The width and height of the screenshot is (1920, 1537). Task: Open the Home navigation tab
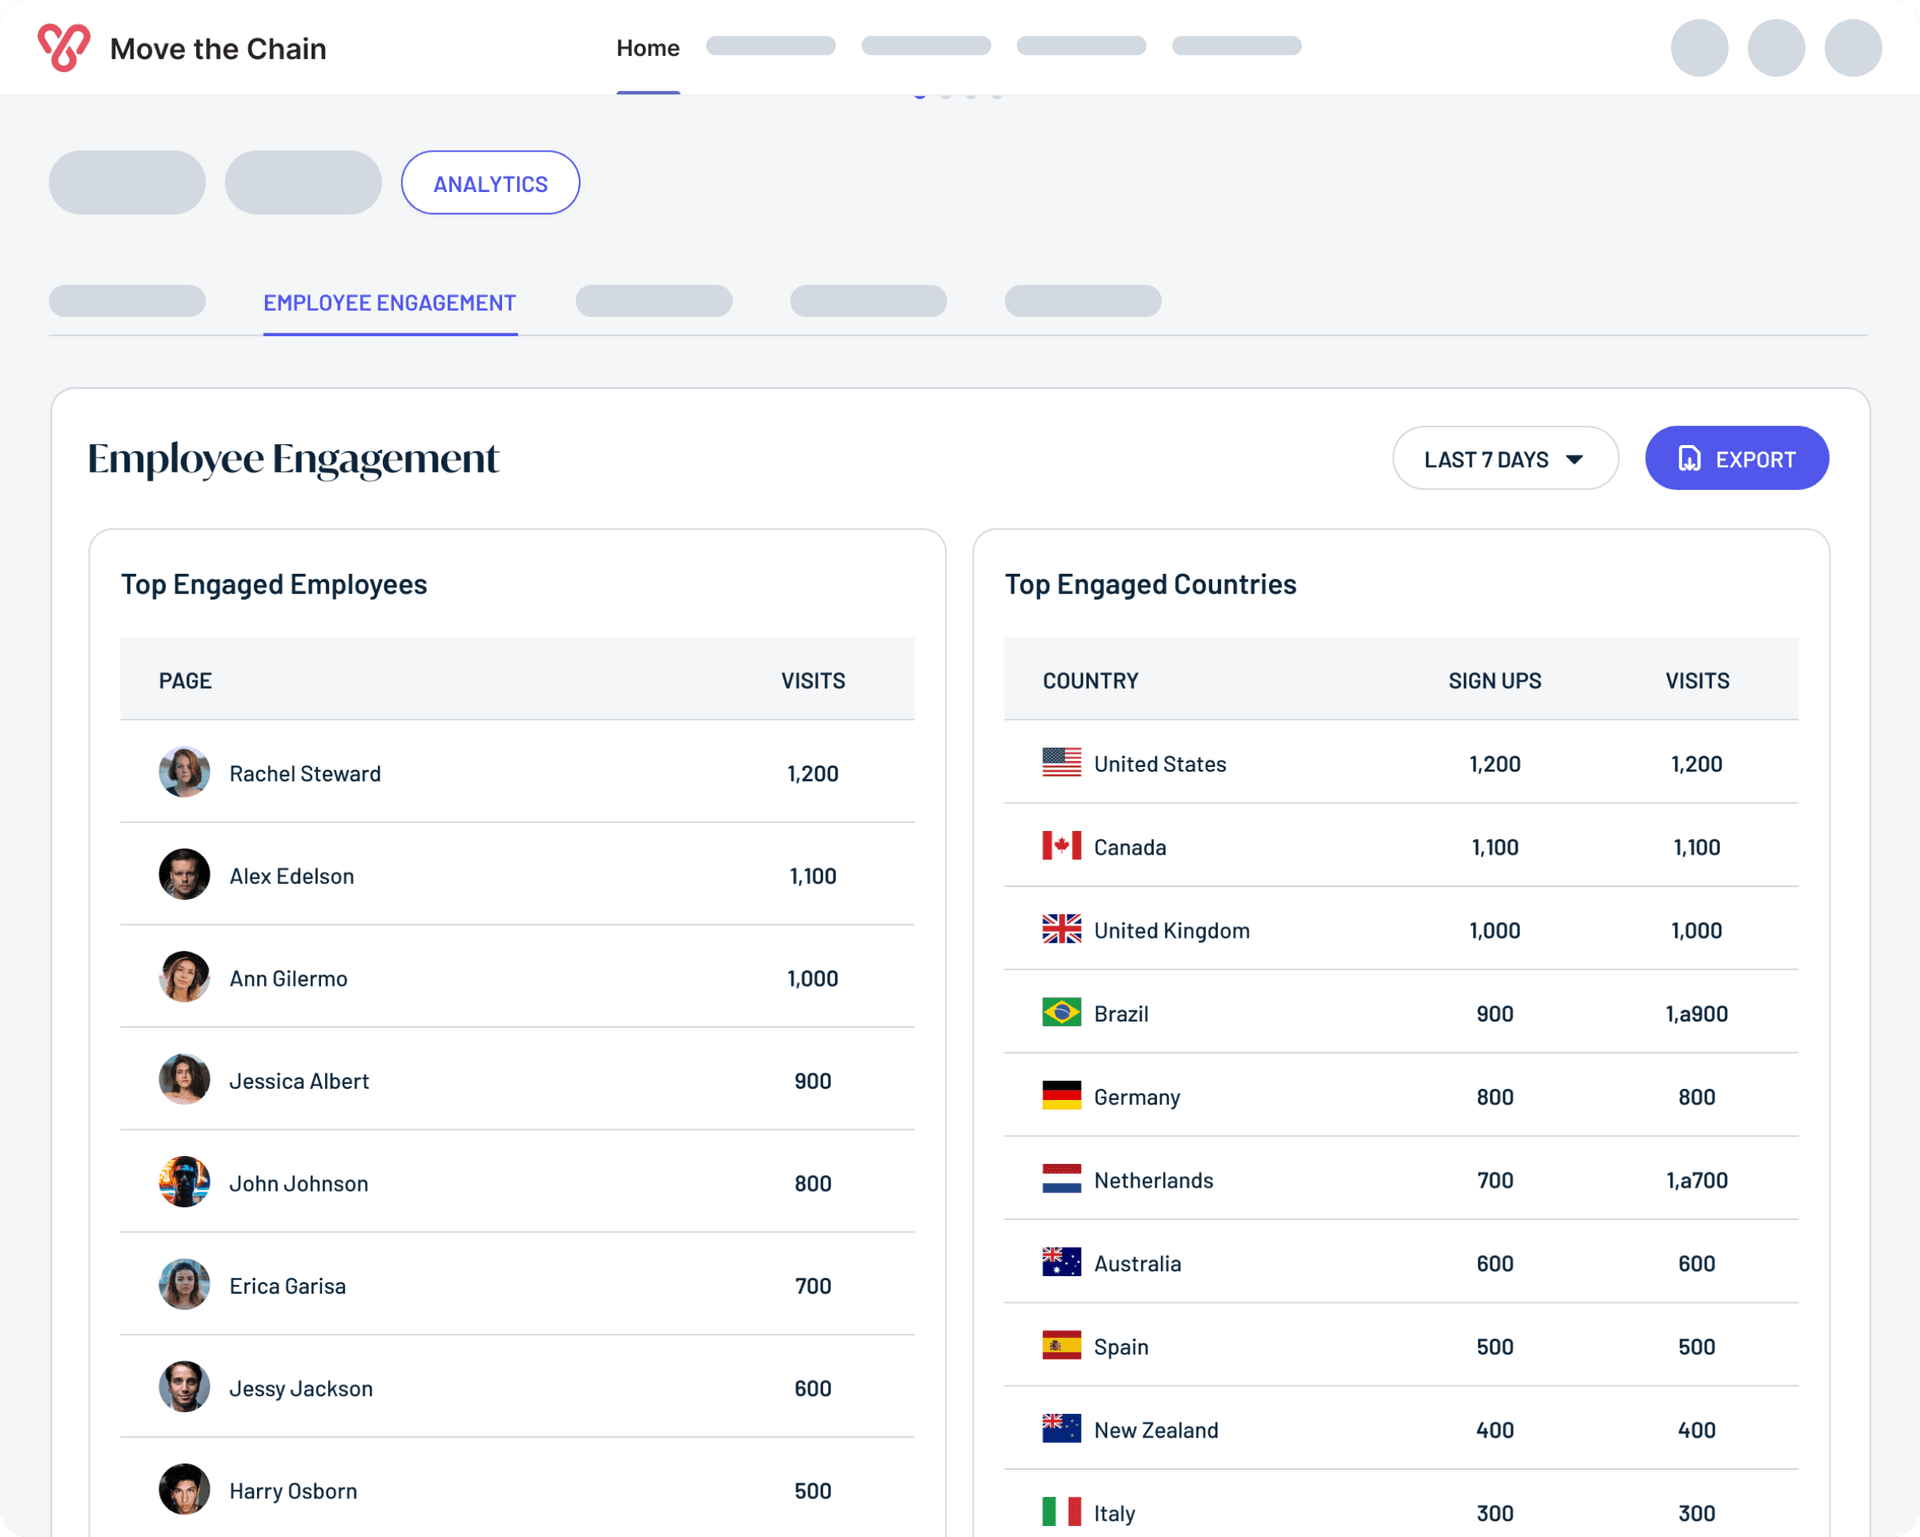648,48
